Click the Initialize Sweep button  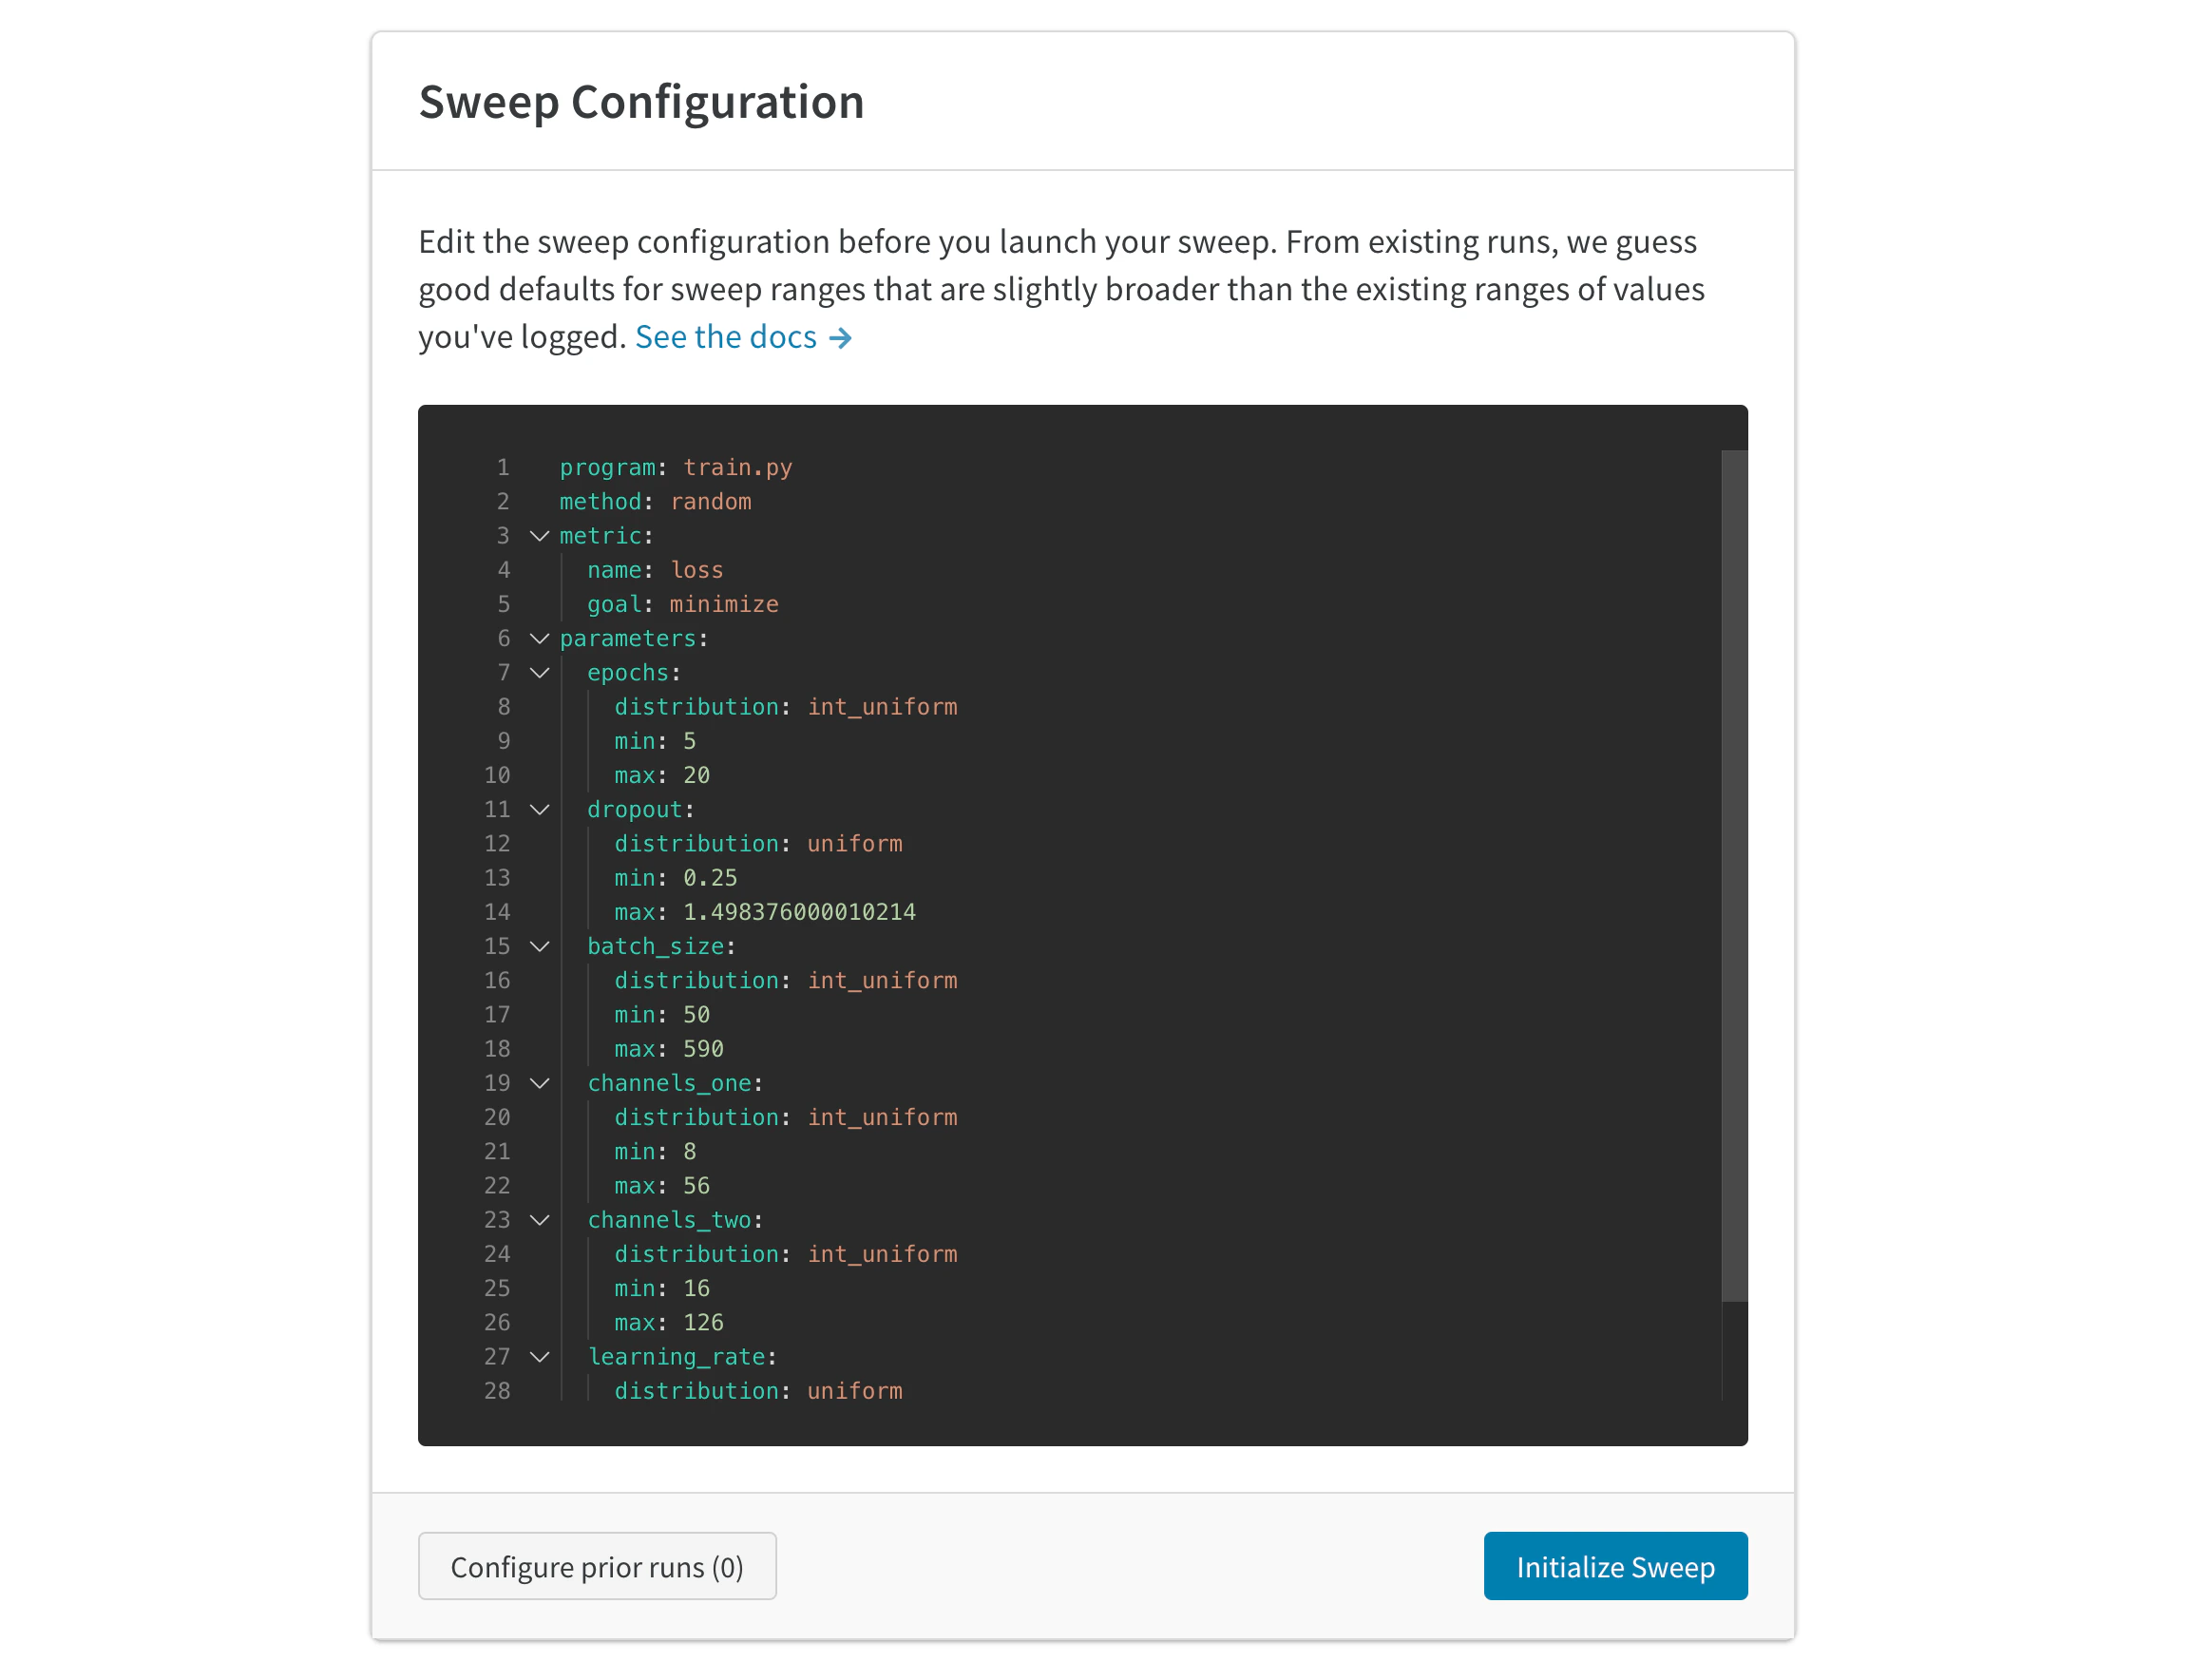click(x=1614, y=1566)
